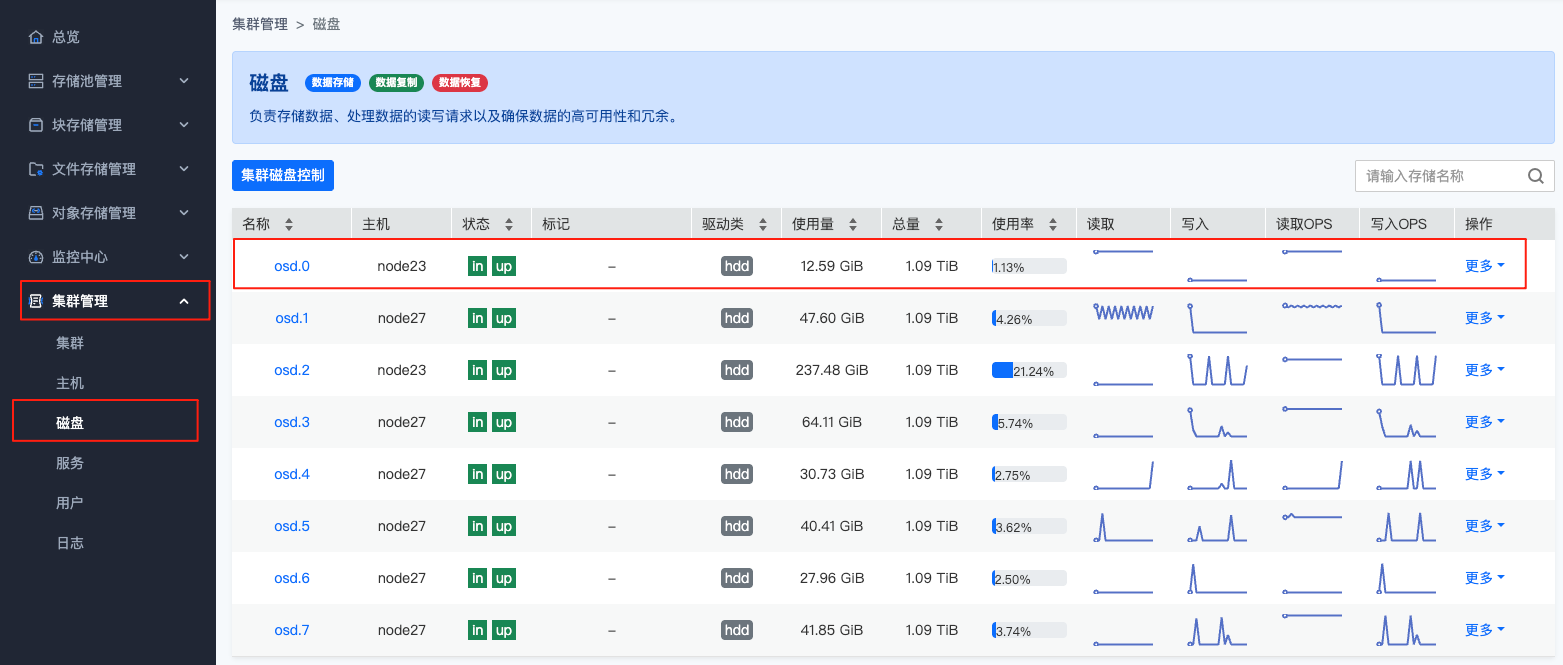Click the 对象存储管理 sidebar icon
This screenshot has height=665, width=1563.
click(36, 213)
